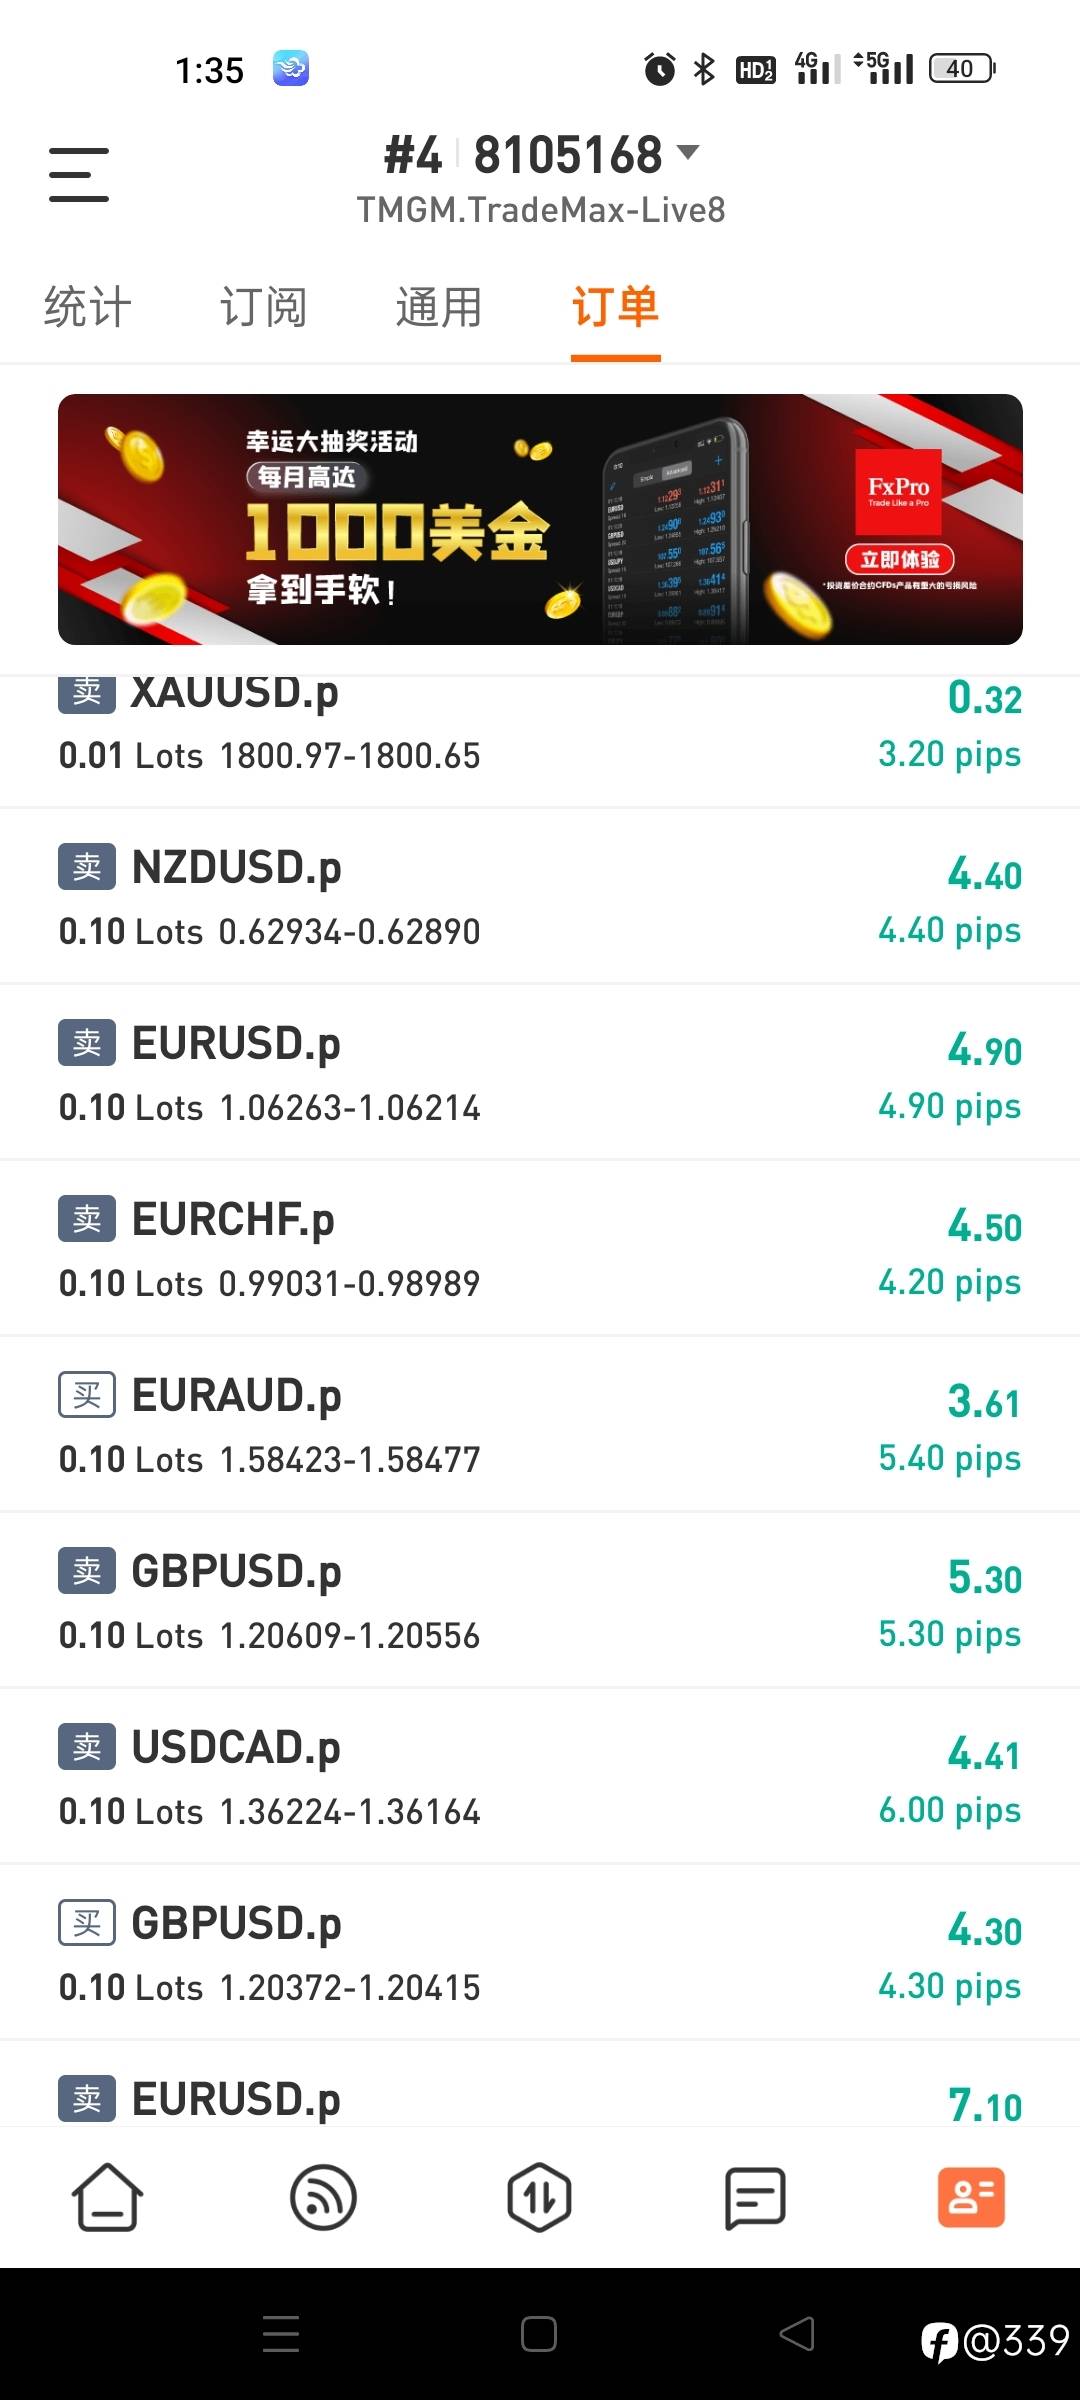
Task: Open the messages chat icon
Action: point(755,2198)
